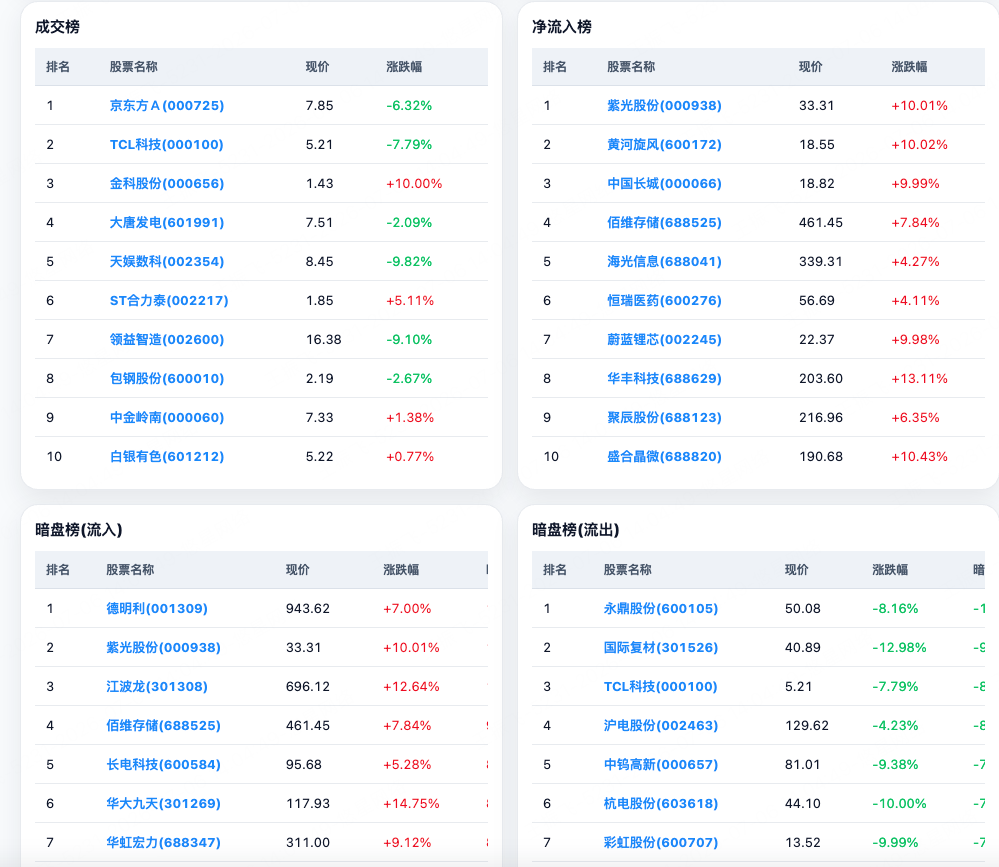Screen dimensions: 999x867
Task: Open 金科股份(000656) stock page
Action: [x=167, y=183]
